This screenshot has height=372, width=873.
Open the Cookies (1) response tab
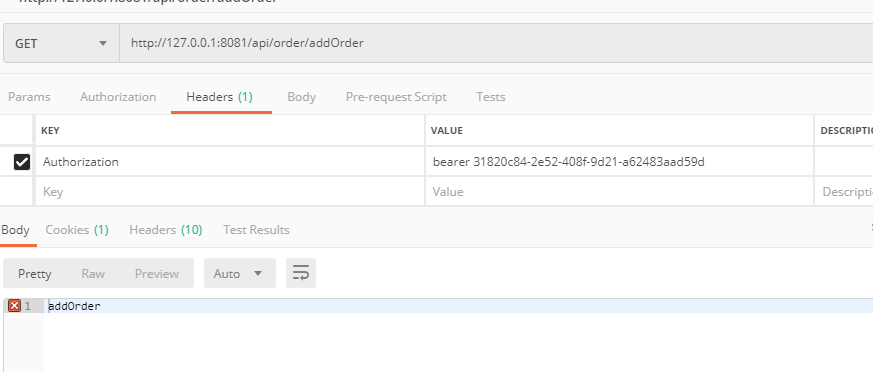click(77, 229)
